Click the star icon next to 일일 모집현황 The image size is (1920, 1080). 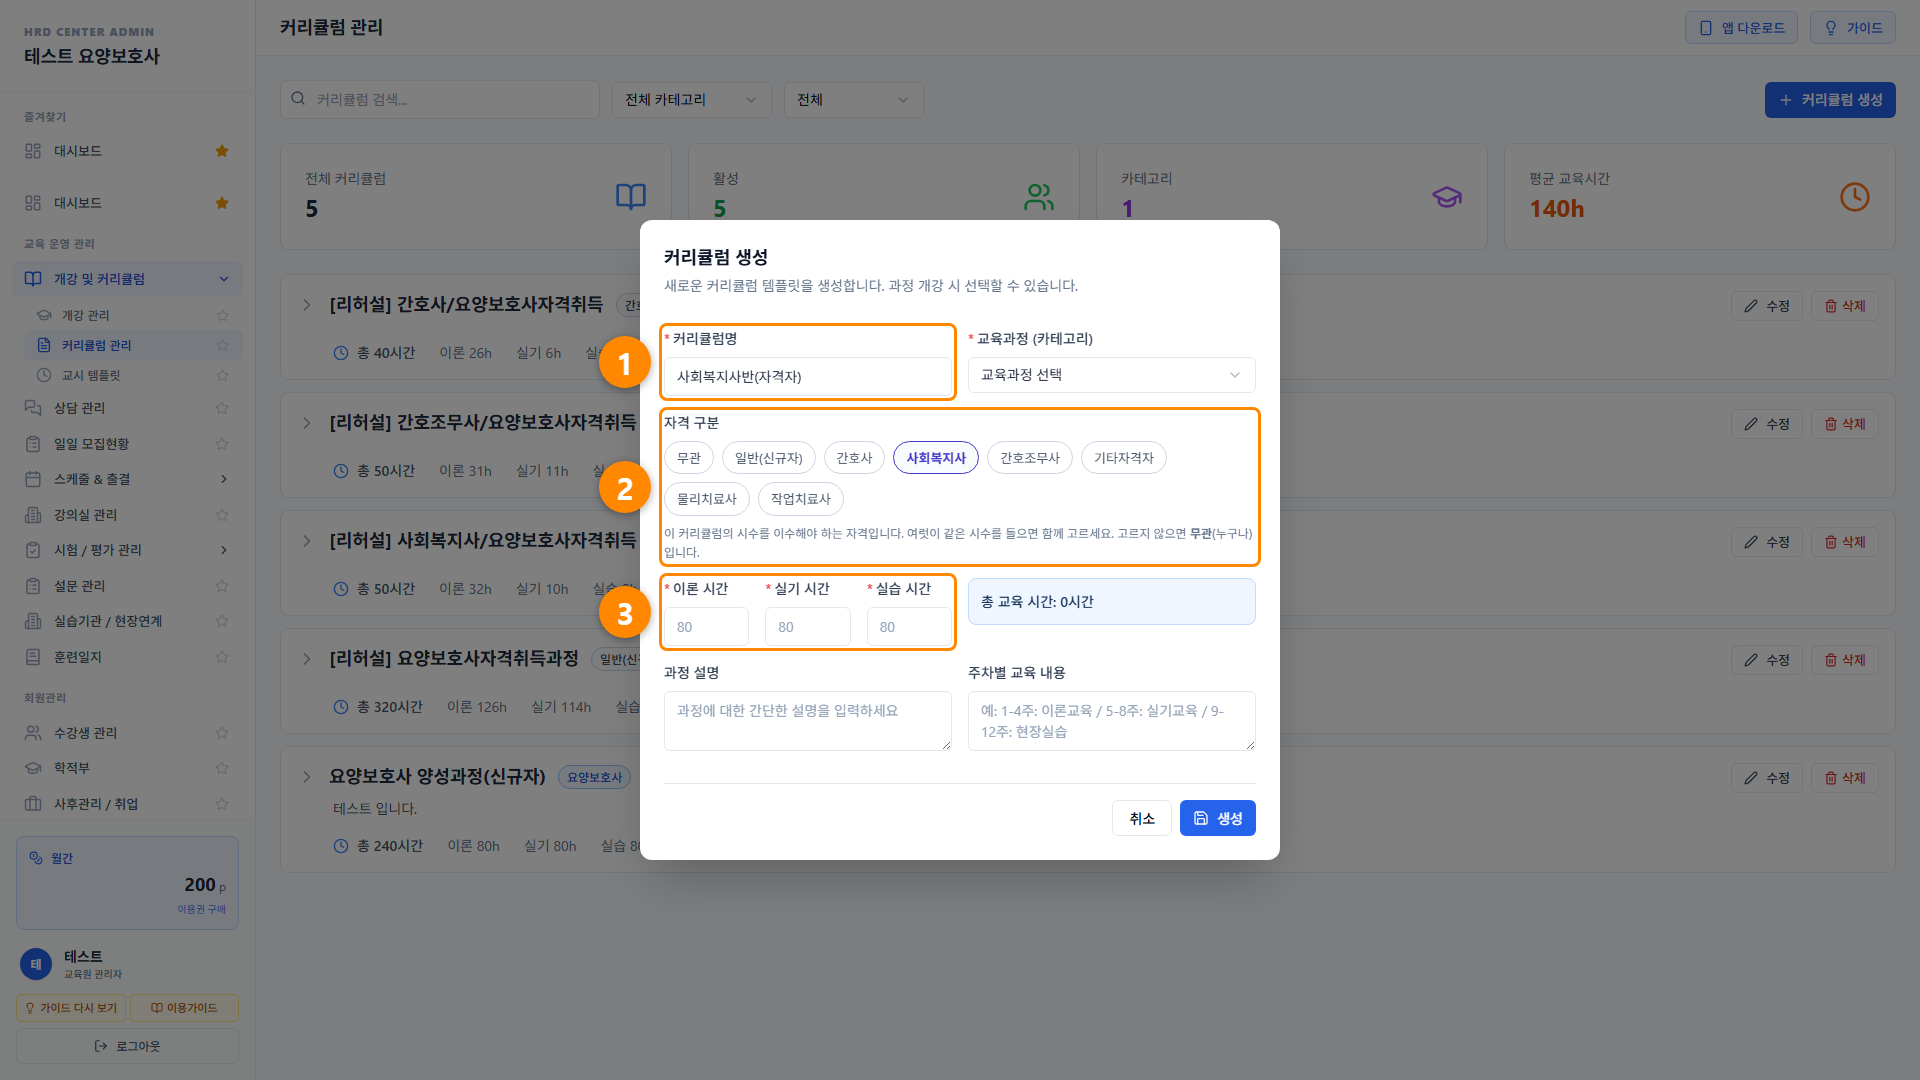pyautogui.click(x=222, y=444)
